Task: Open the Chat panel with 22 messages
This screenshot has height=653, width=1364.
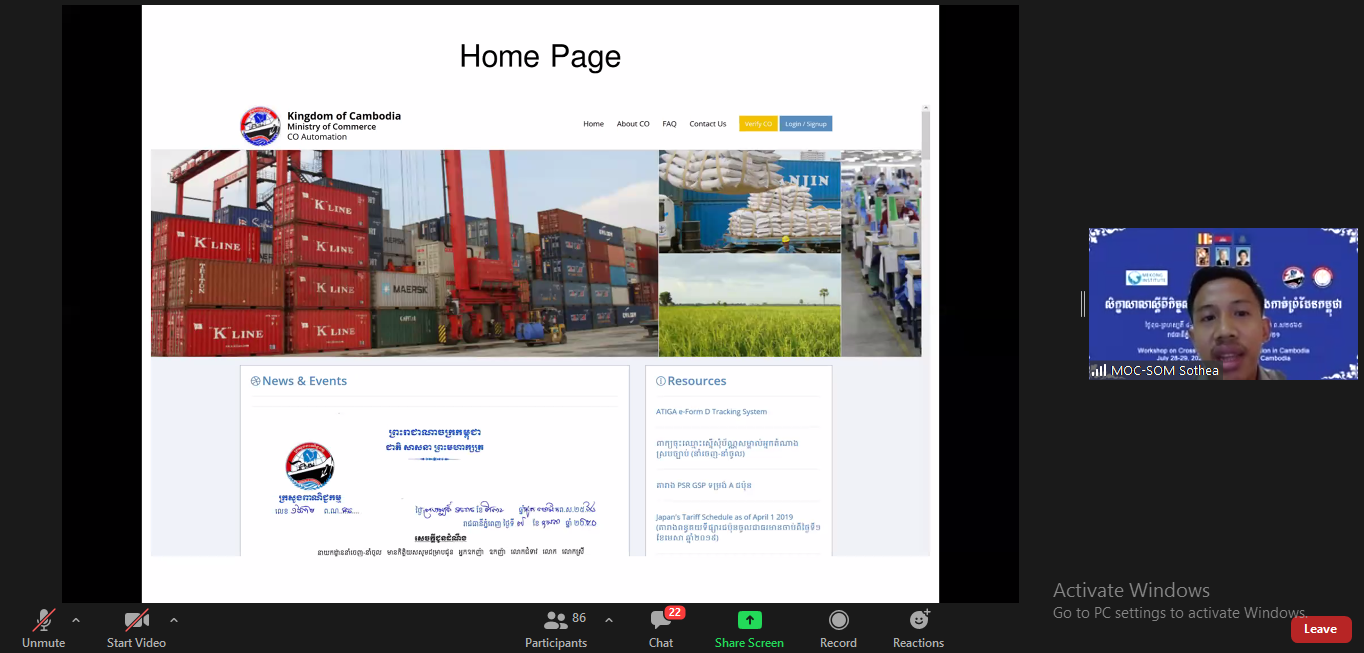Action: pyautogui.click(x=661, y=629)
